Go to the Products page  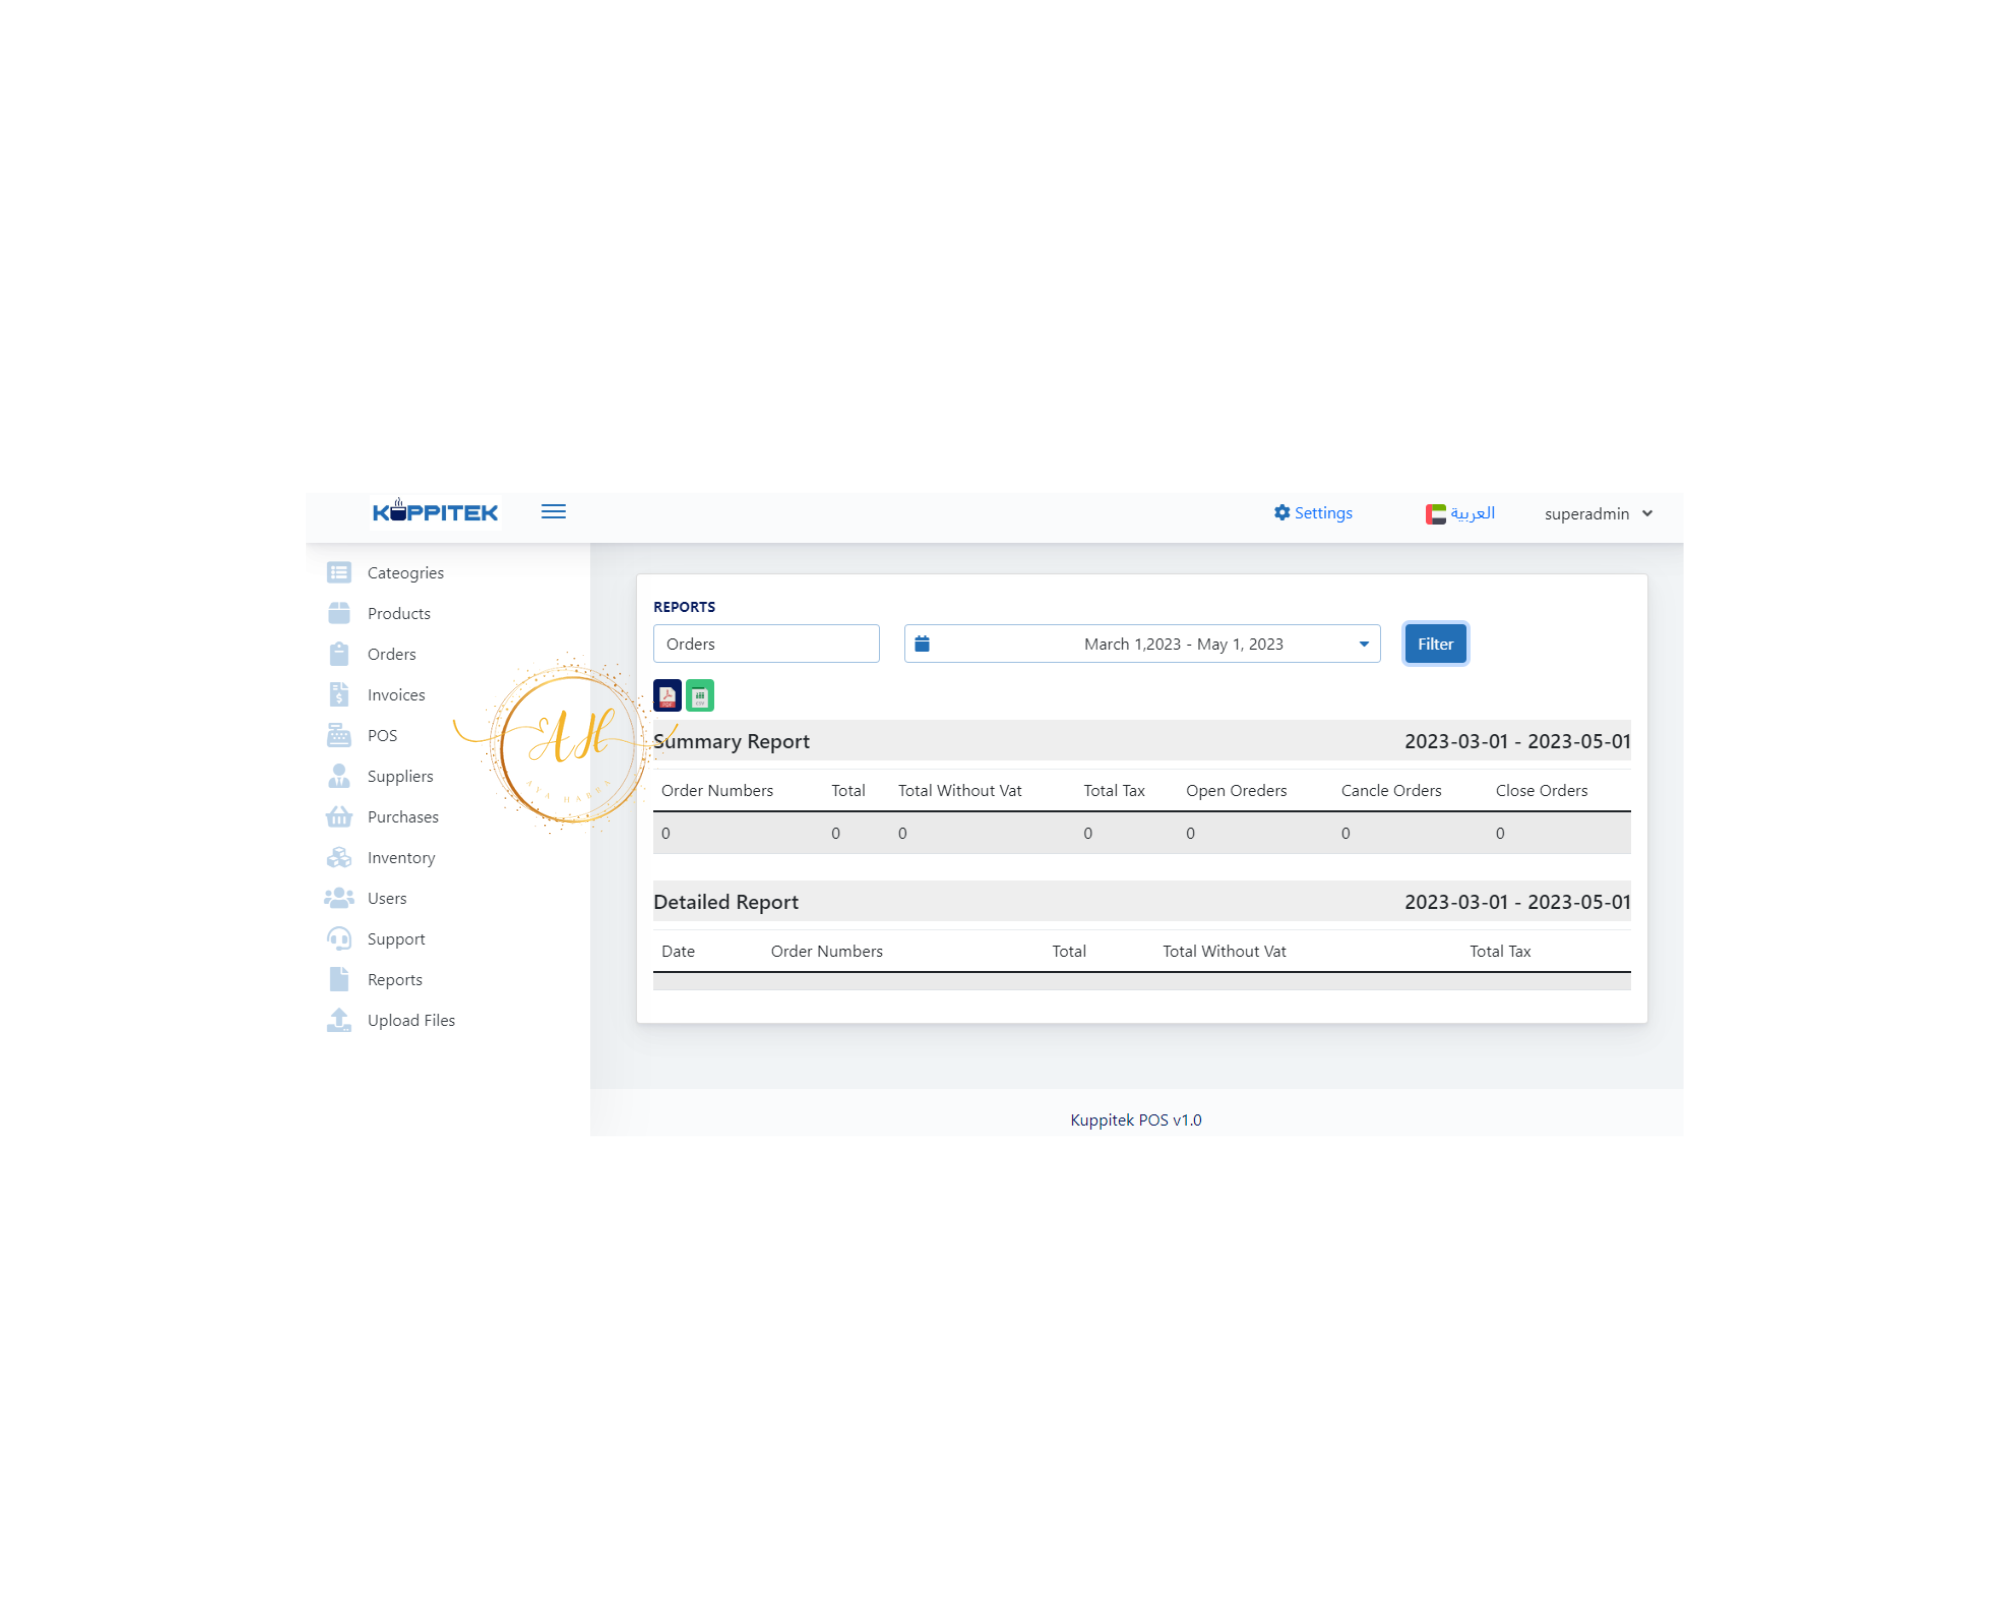pyautogui.click(x=399, y=614)
